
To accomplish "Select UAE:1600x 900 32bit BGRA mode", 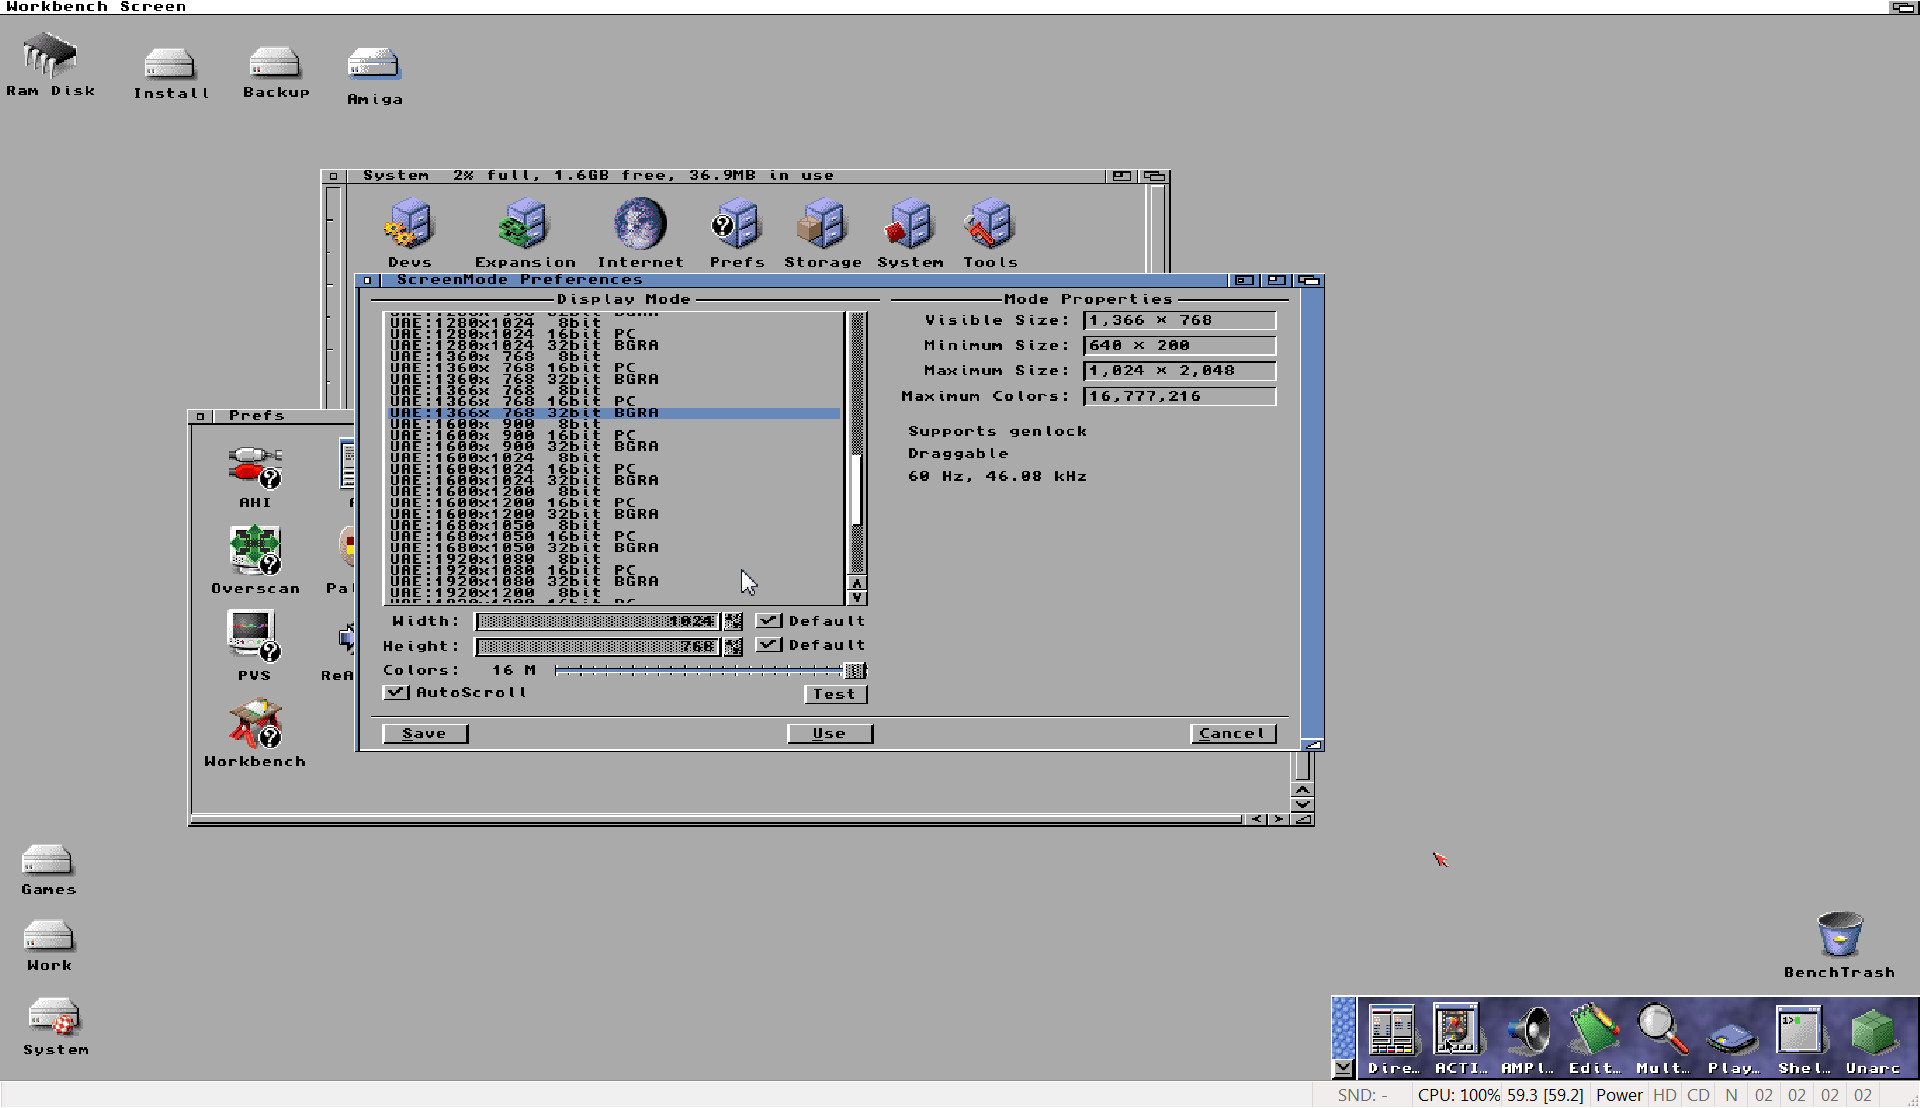I will coord(614,446).
